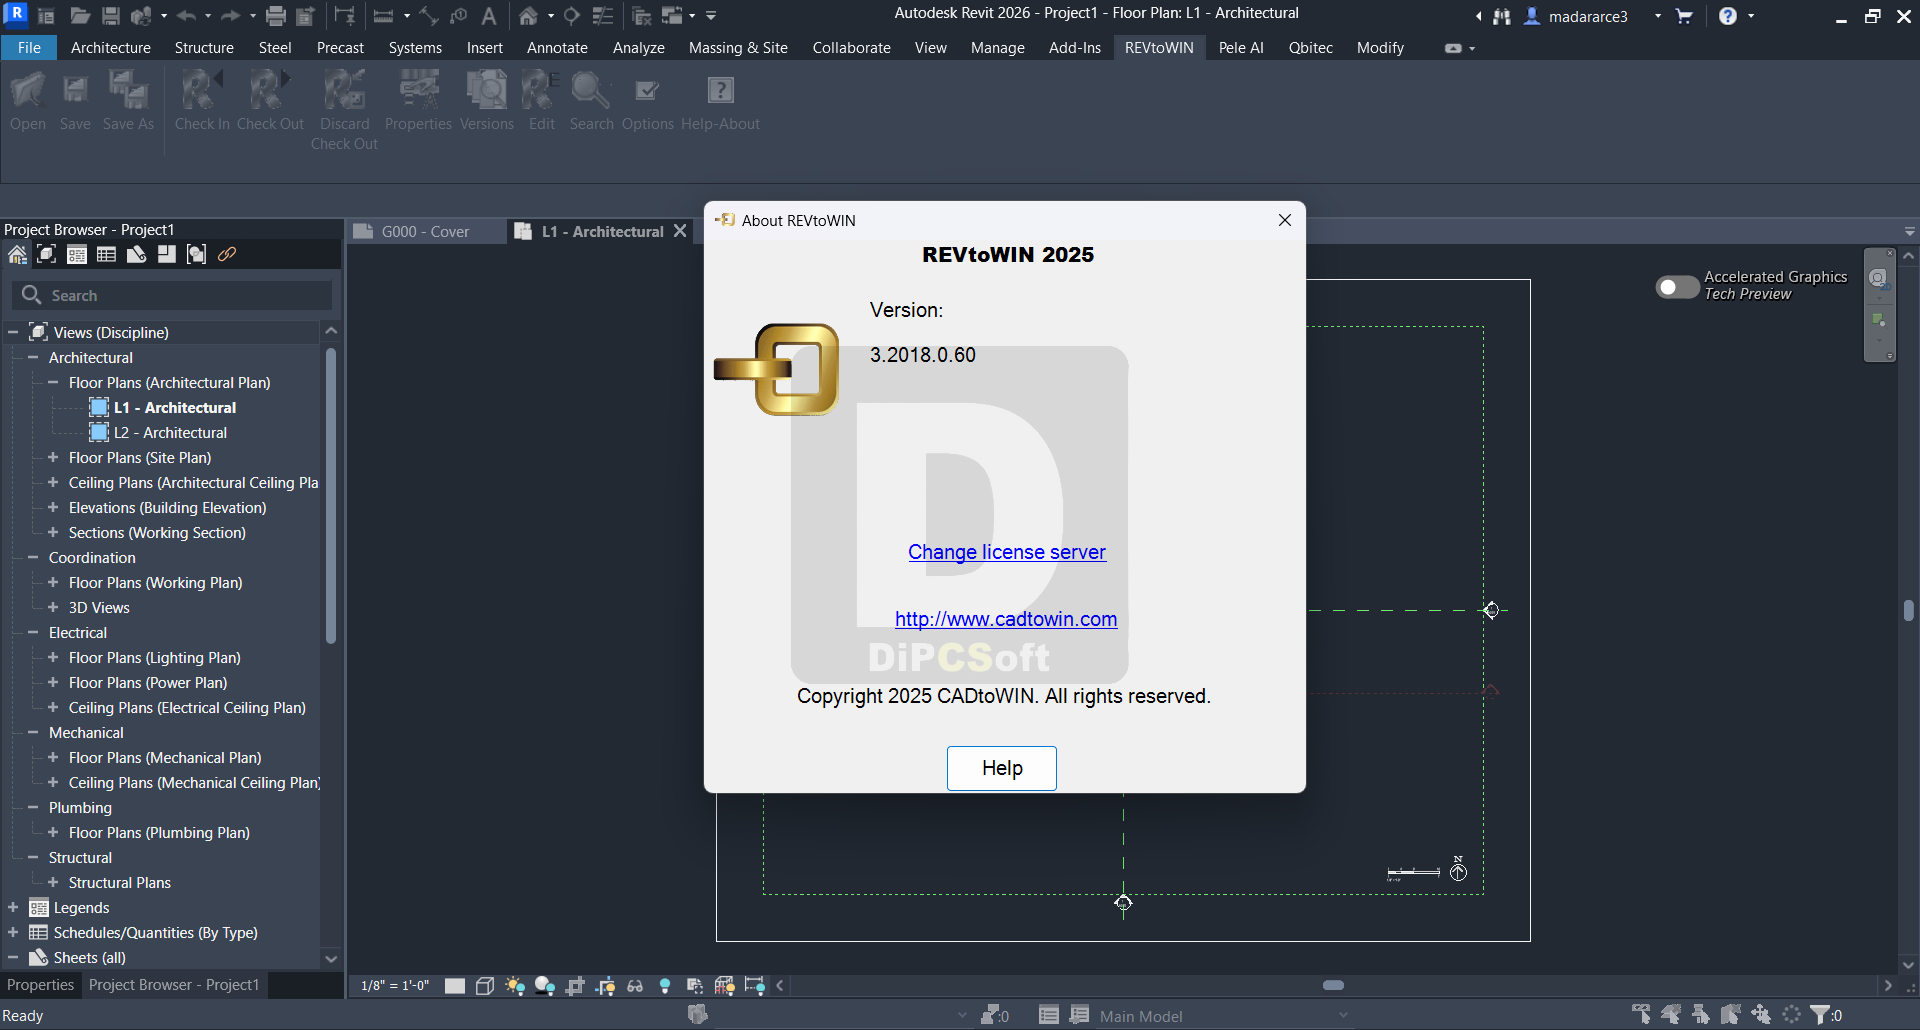Viewport: 1920px width, 1030px height.
Task: Expand Schedules/Quantities (By Type) node
Action: [13, 932]
